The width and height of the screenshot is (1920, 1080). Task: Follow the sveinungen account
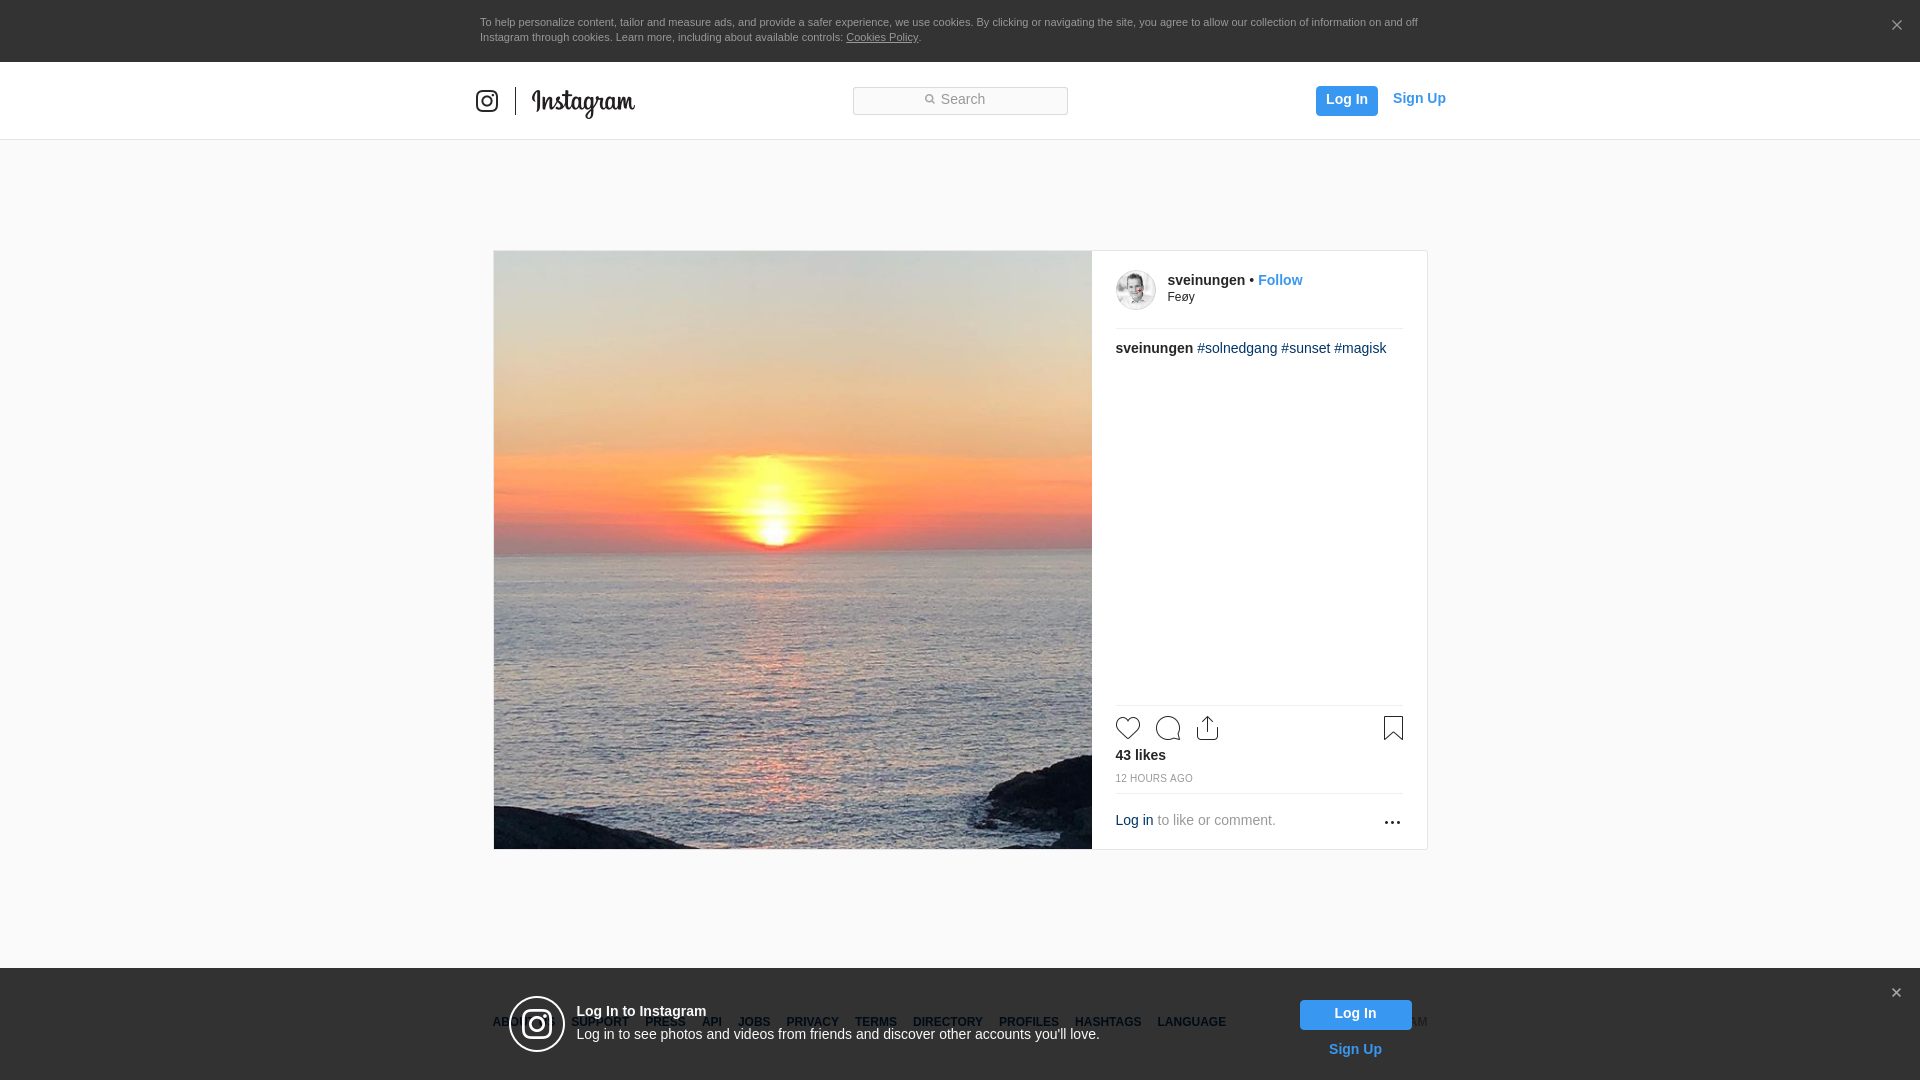tap(1279, 280)
